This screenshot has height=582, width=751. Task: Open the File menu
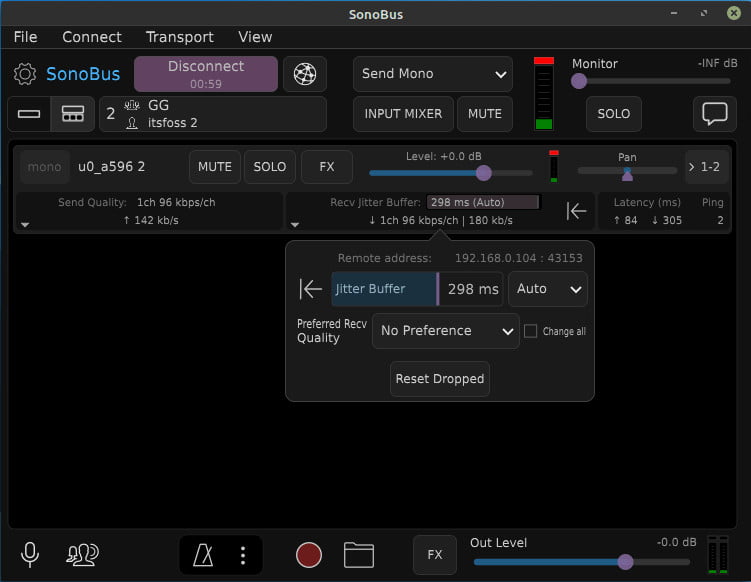coord(25,37)
